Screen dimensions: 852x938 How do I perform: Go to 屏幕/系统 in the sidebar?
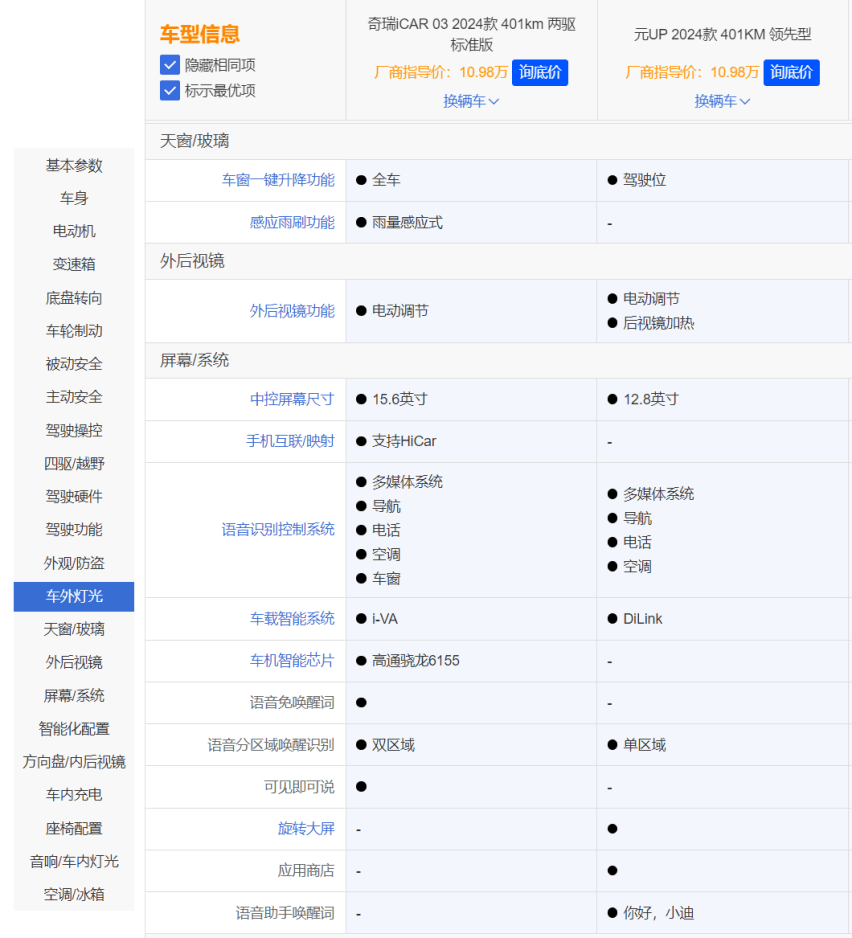74,696
